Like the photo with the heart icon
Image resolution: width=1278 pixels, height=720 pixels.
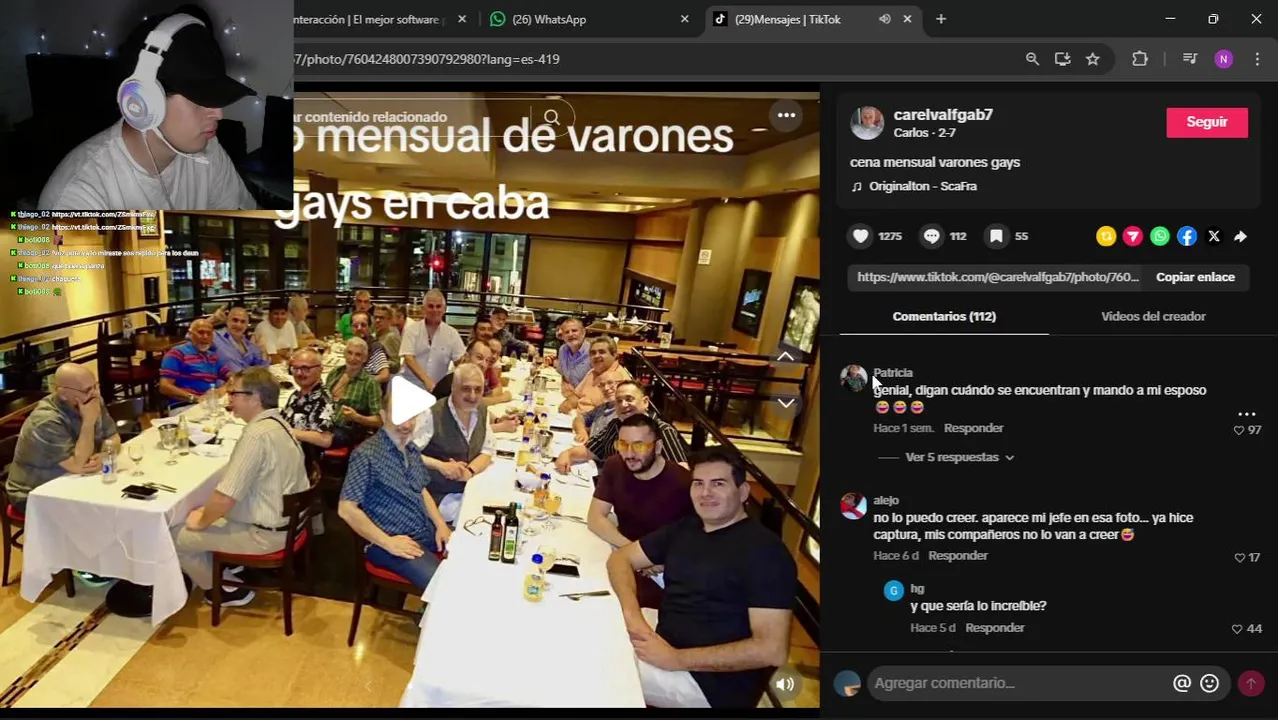click(x=861, y=236)
